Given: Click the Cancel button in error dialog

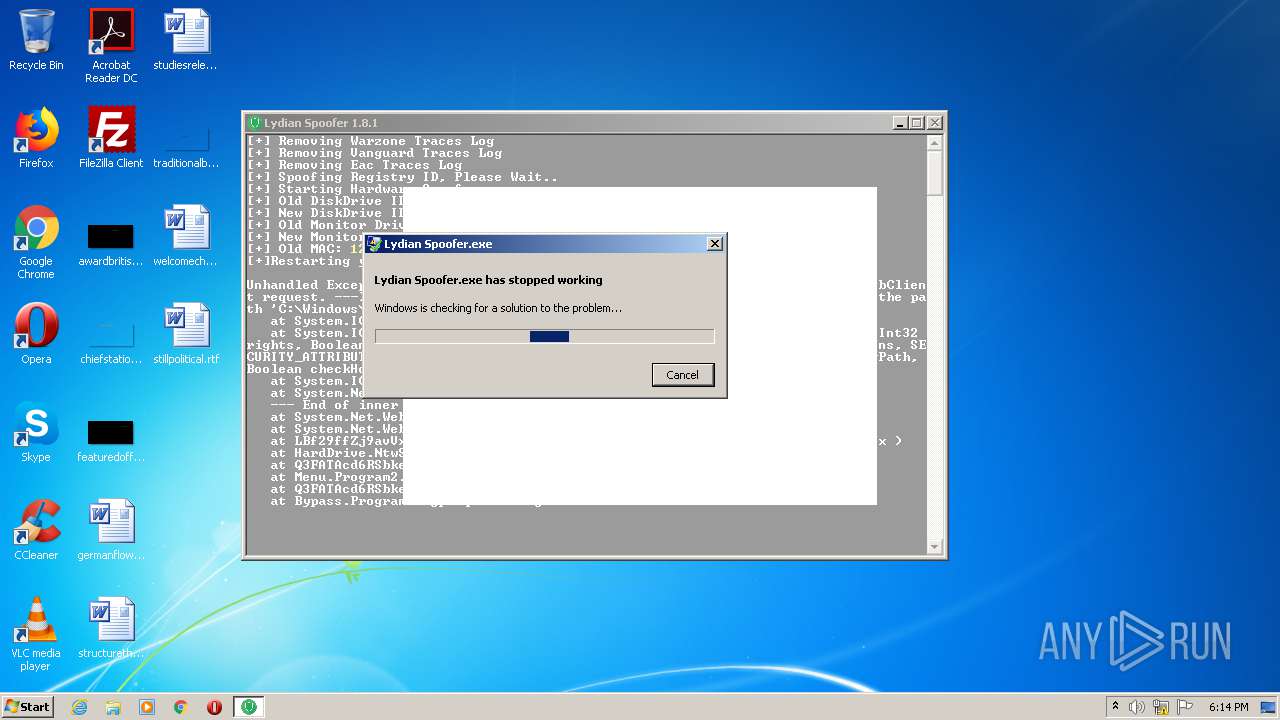Looking at the screenshot, I should (x=682, y=375).
